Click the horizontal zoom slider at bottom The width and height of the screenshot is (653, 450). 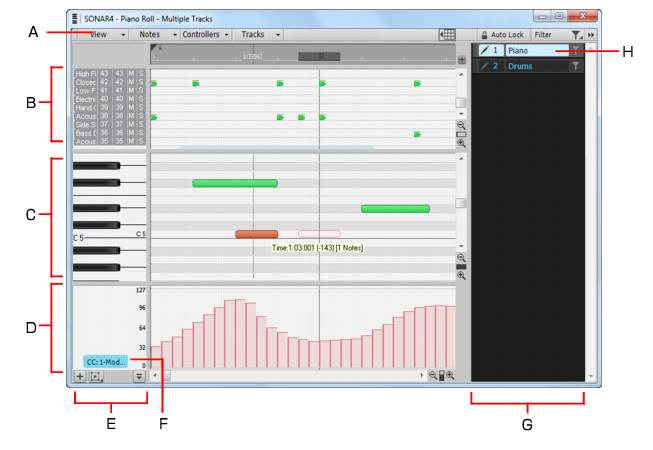point(442,375)
